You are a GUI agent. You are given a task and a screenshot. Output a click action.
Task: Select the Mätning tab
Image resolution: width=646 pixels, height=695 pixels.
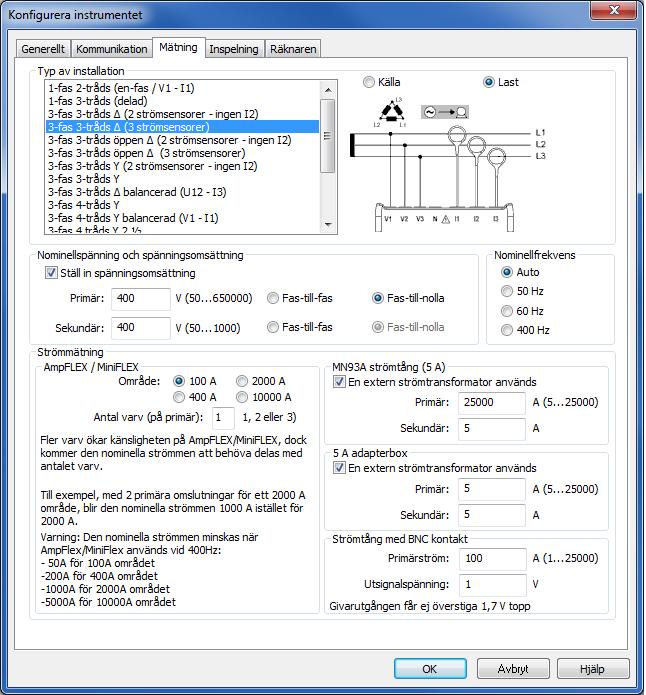tap(178, 47)
